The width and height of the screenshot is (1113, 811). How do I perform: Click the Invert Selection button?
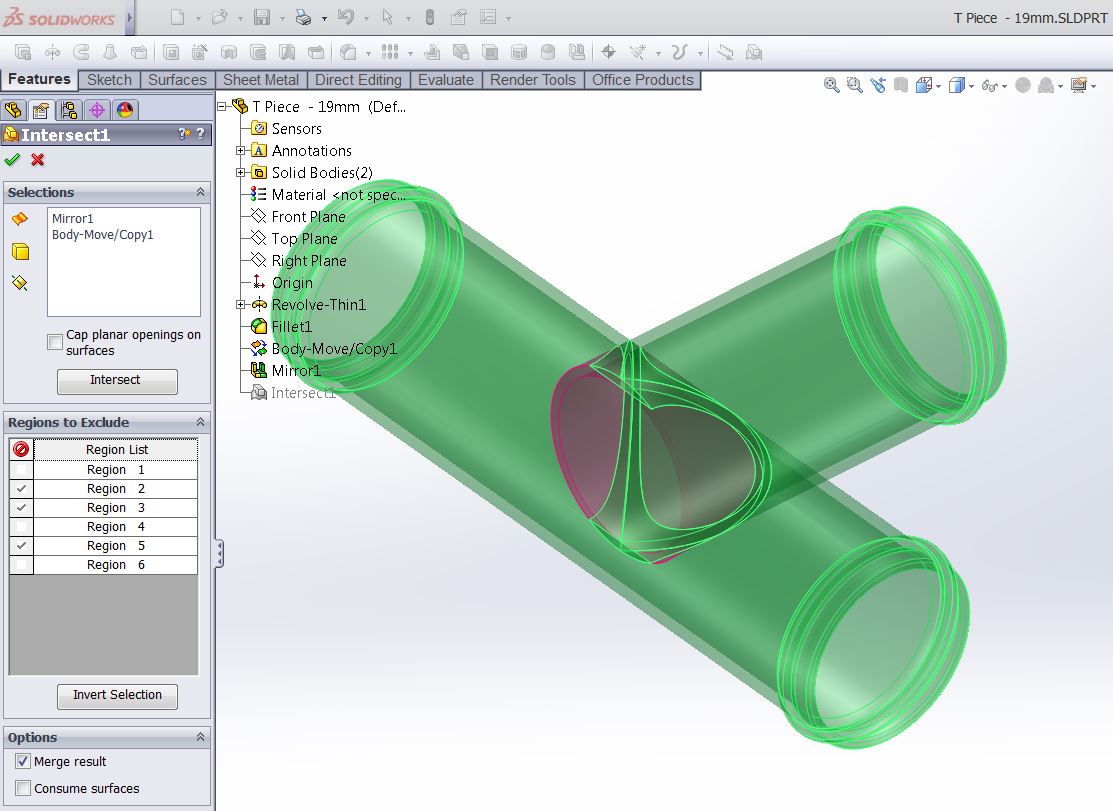[x=117, y=695]
